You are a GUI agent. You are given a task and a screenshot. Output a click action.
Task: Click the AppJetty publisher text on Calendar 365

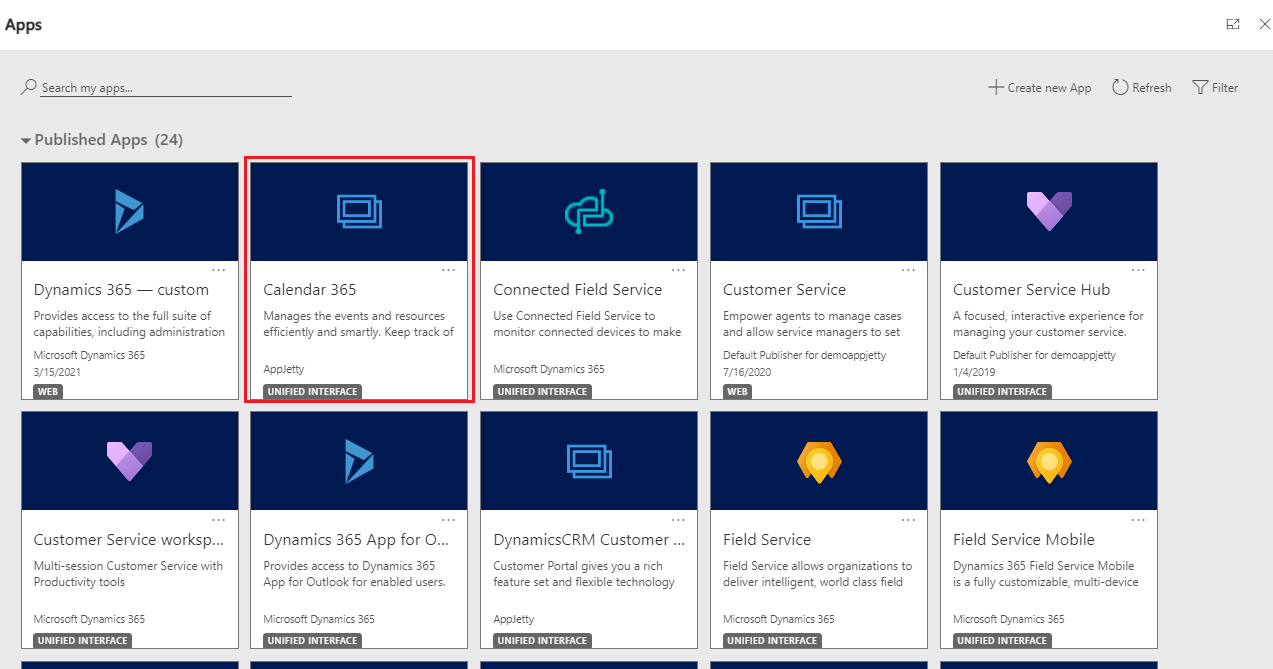click(283, 369)
